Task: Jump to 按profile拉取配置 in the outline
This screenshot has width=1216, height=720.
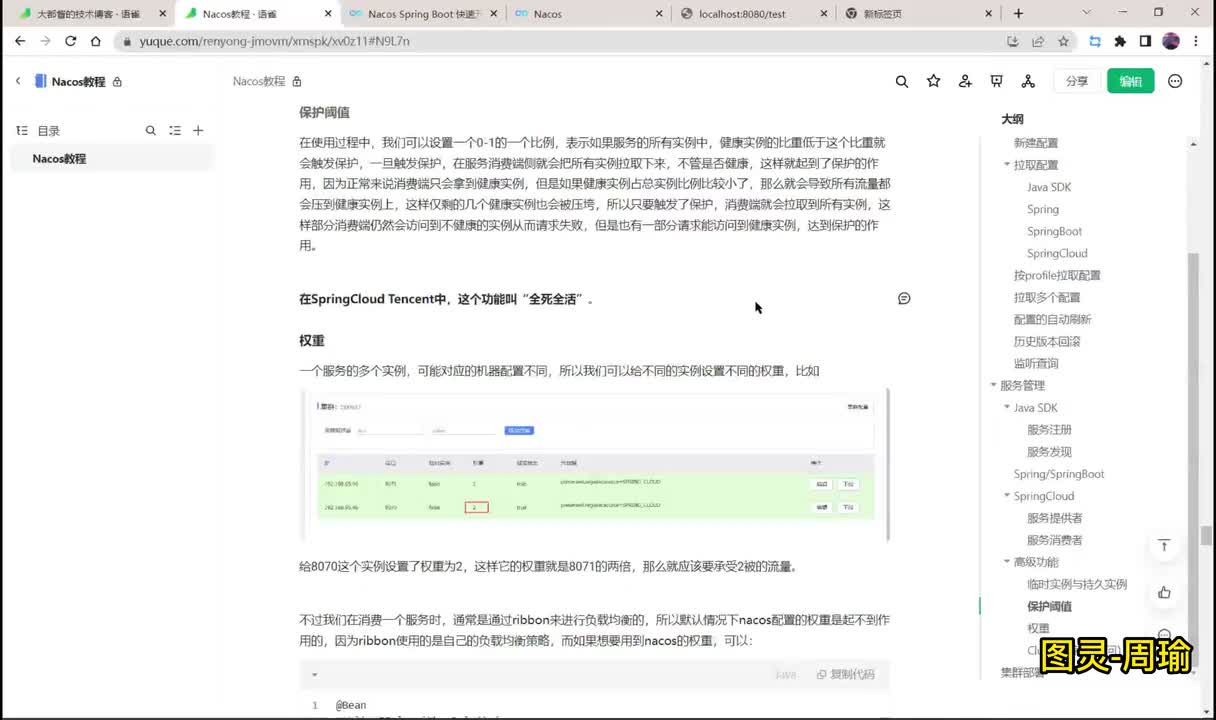Action: [x=1057, y=276]
